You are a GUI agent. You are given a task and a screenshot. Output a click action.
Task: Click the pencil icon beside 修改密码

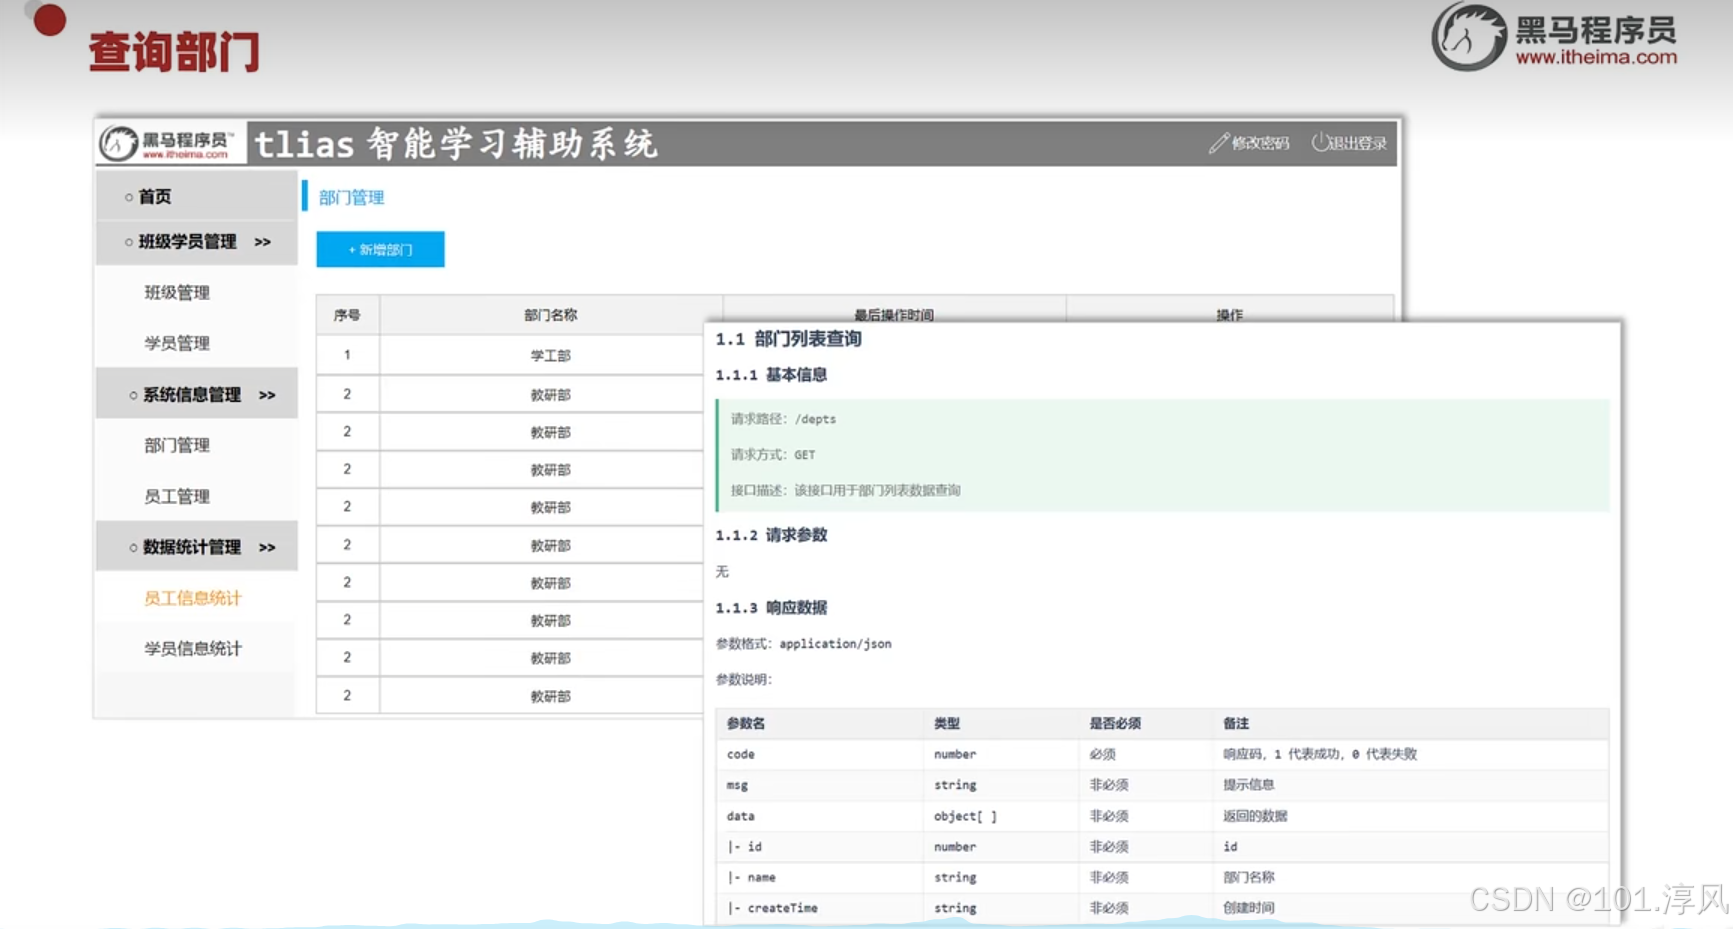[x=1218, y=143]
